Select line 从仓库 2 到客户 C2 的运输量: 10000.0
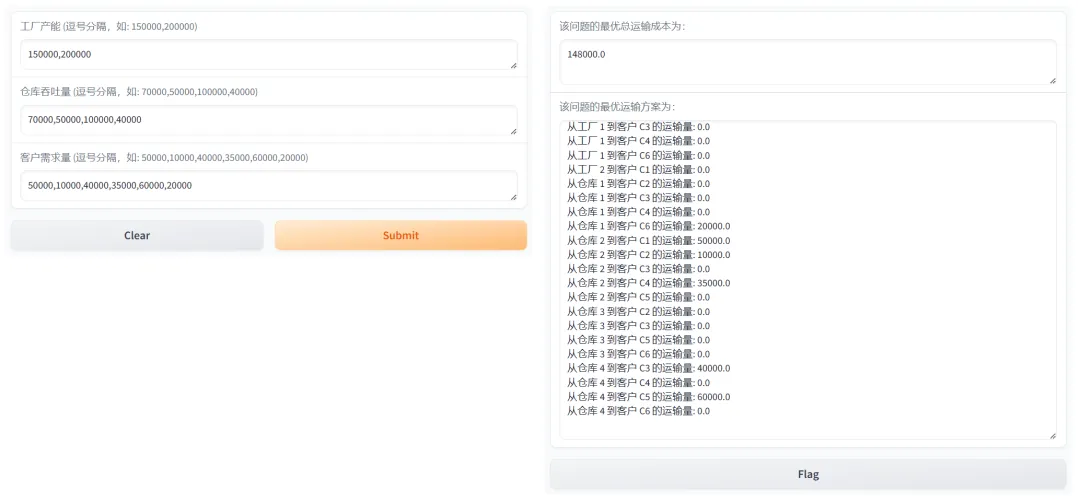The width and height of the screenshot is (1080, 502). (x=649, y=255)
